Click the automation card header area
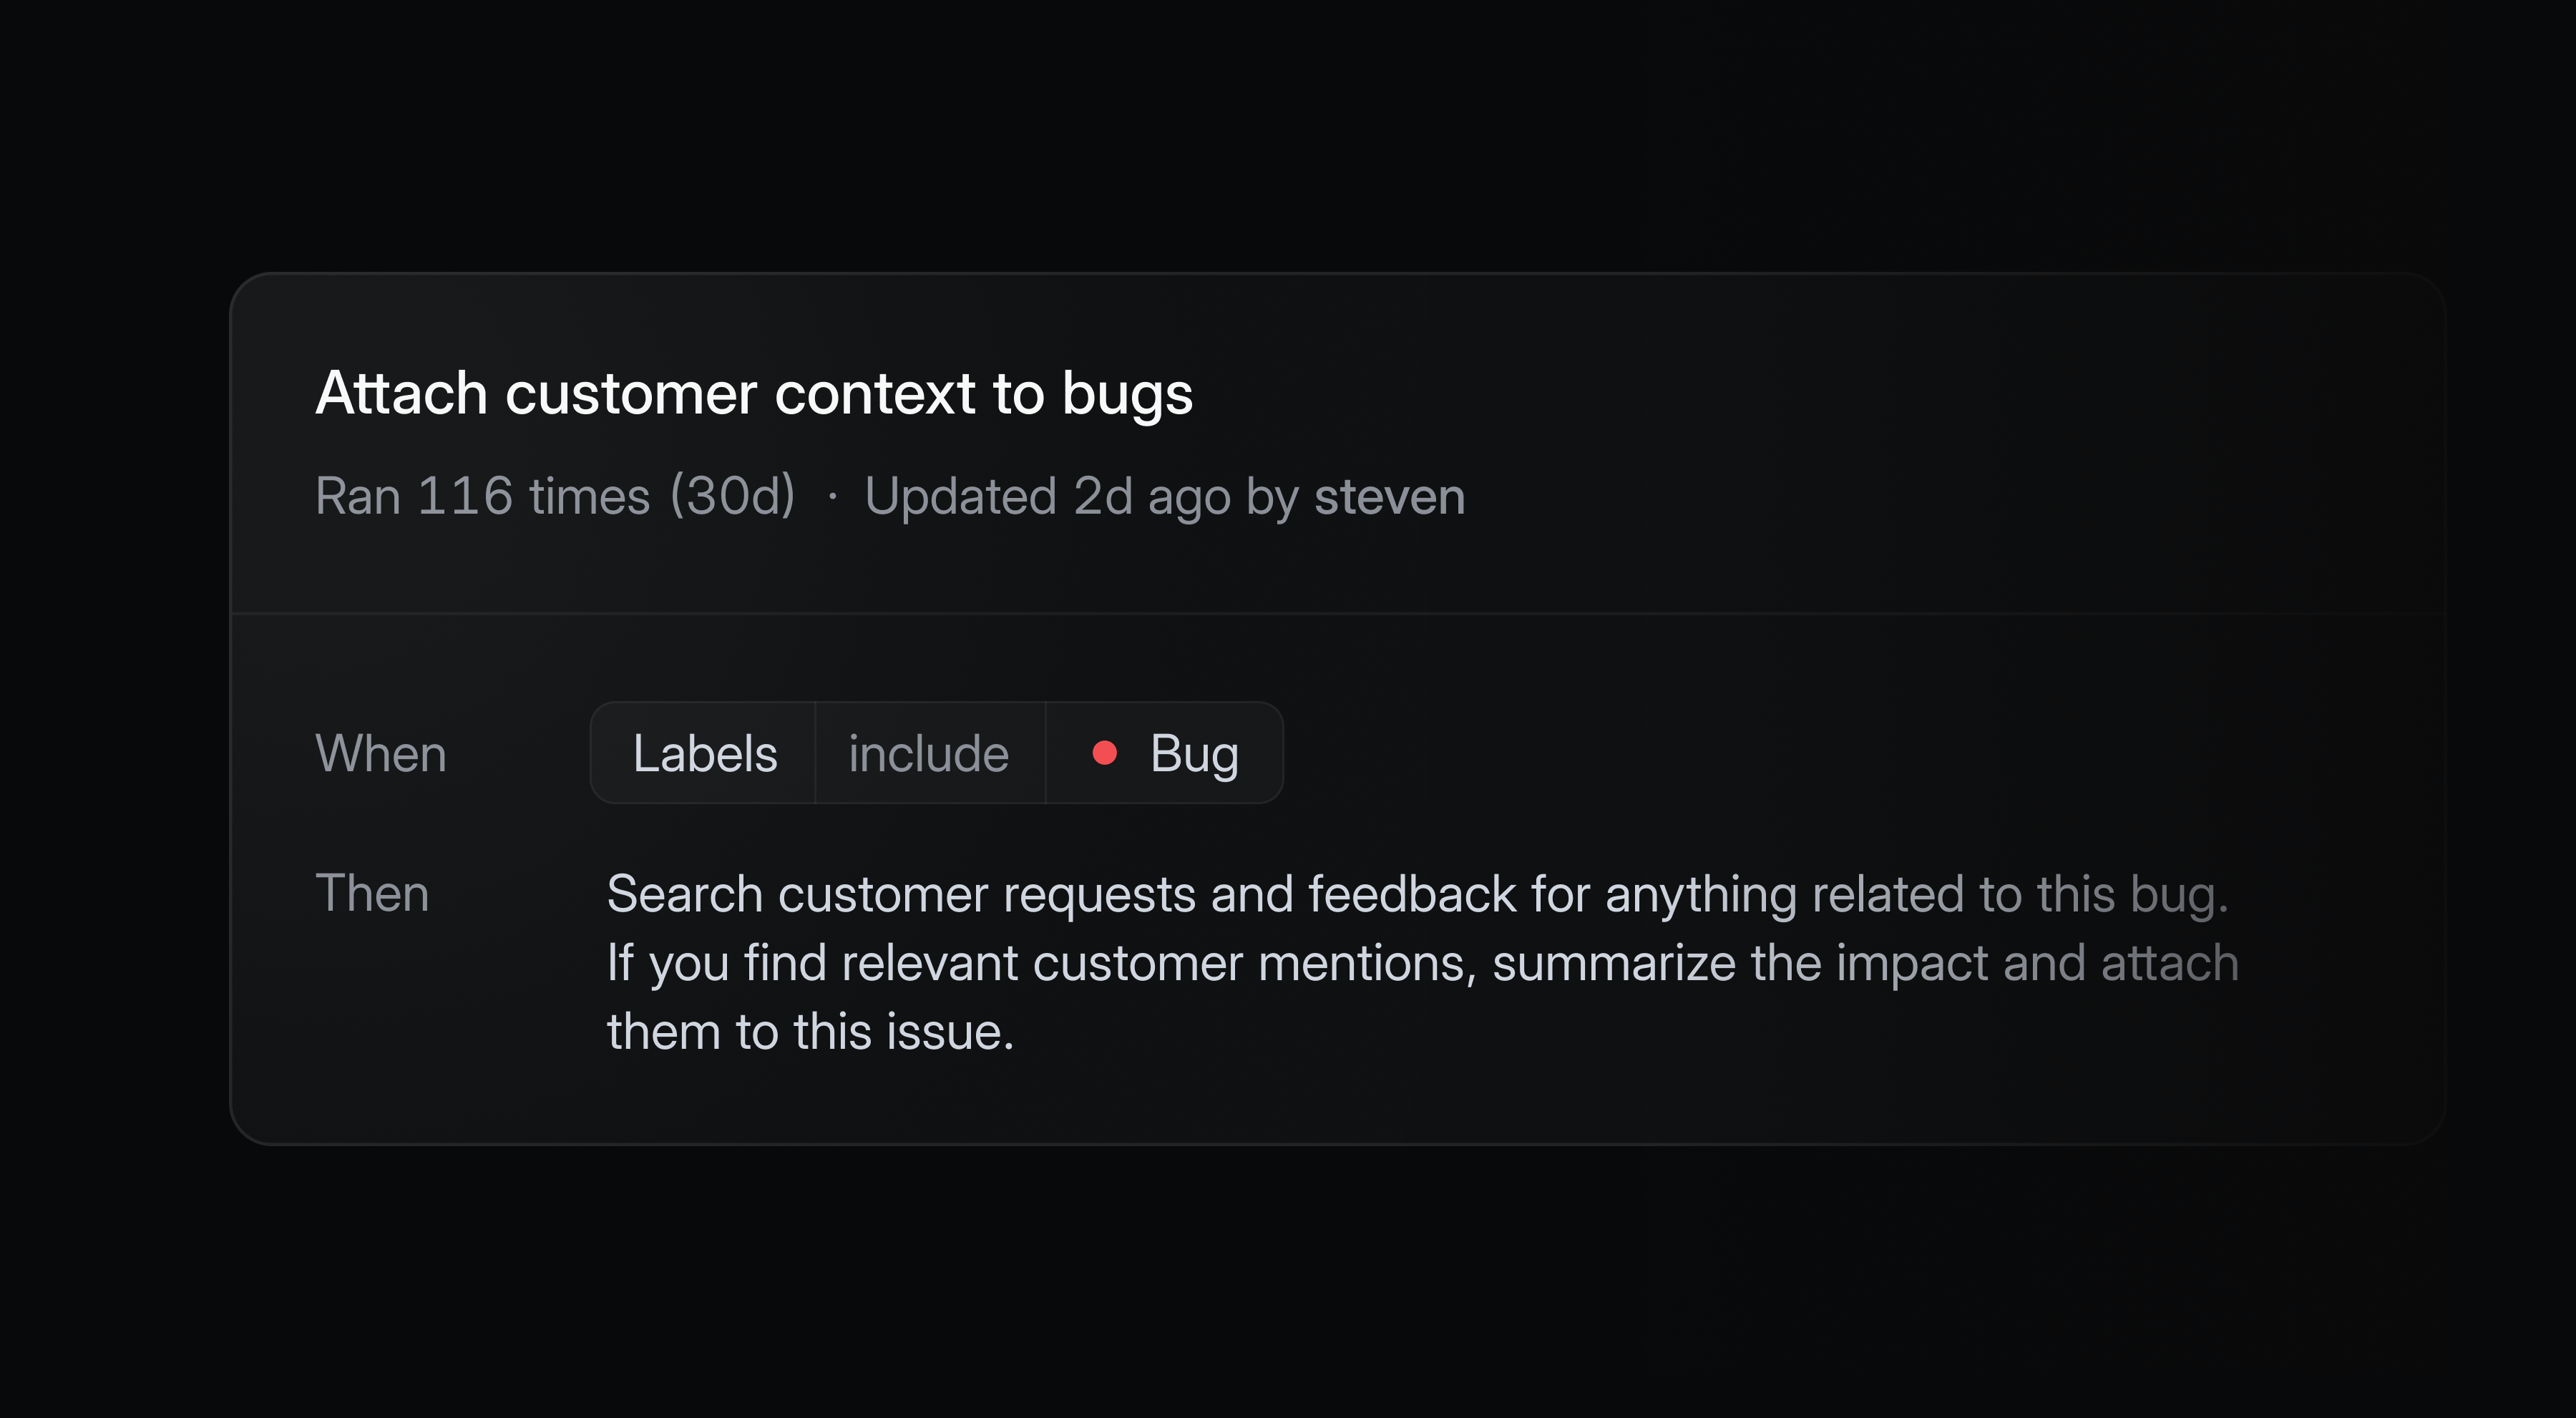2576x1418 pixels. click(1288, 440)
